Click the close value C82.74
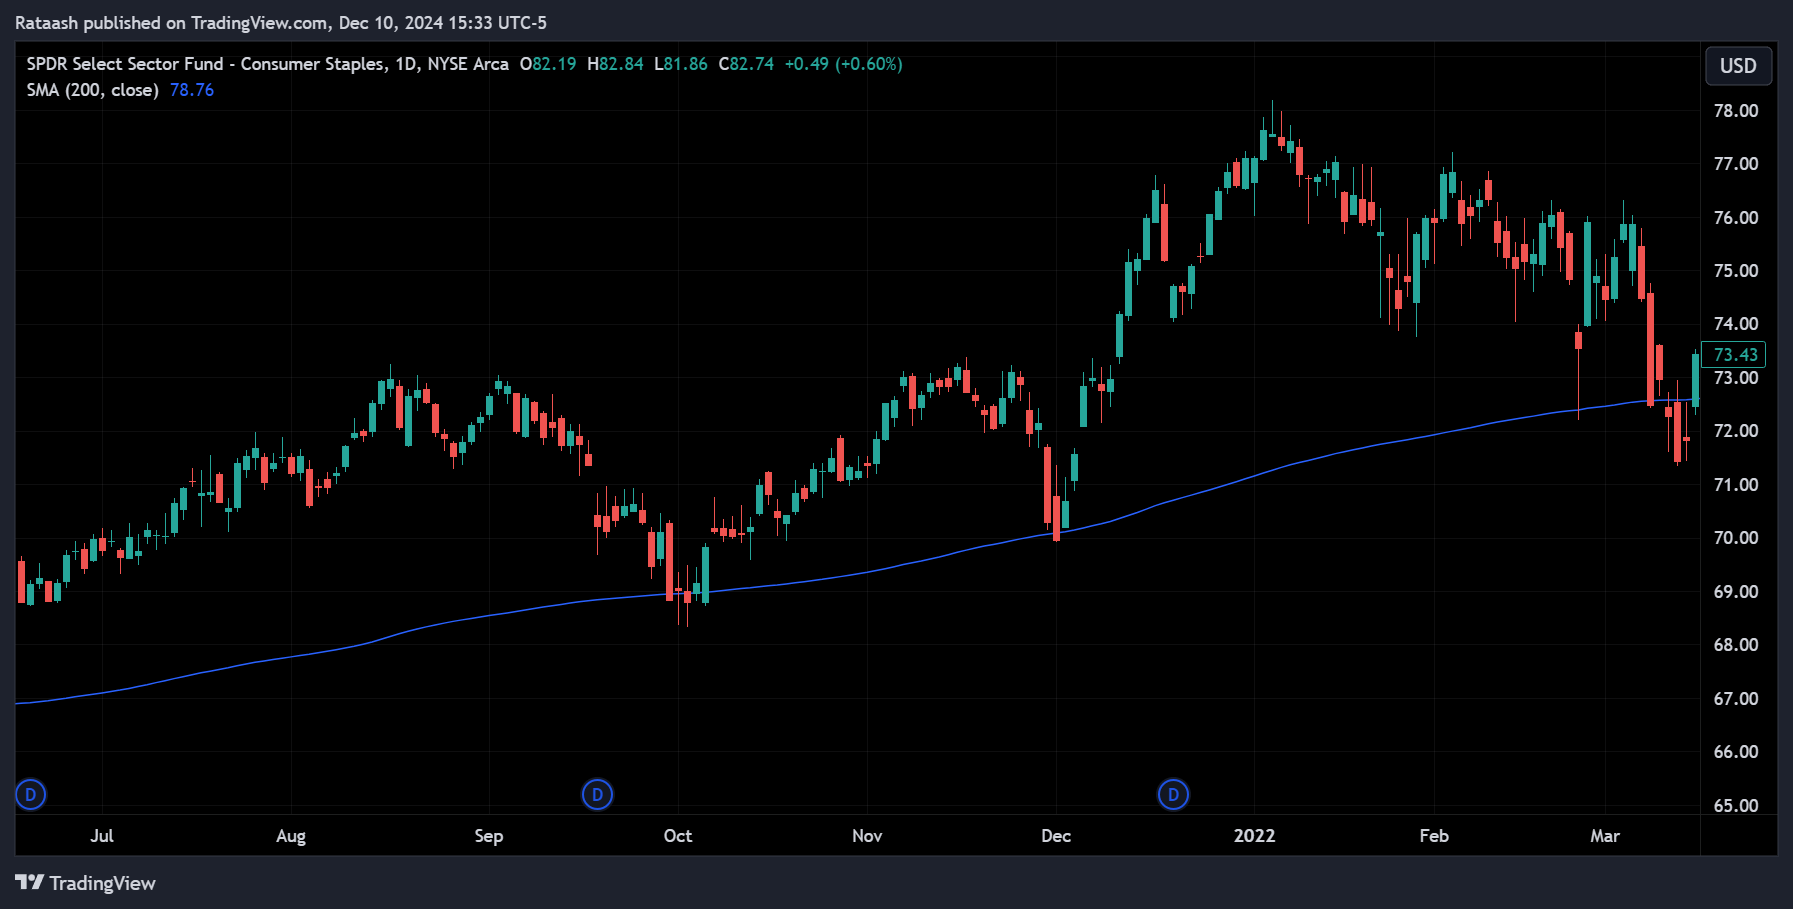The height and width of the screenshot is (909, 1793). (746, 64)
